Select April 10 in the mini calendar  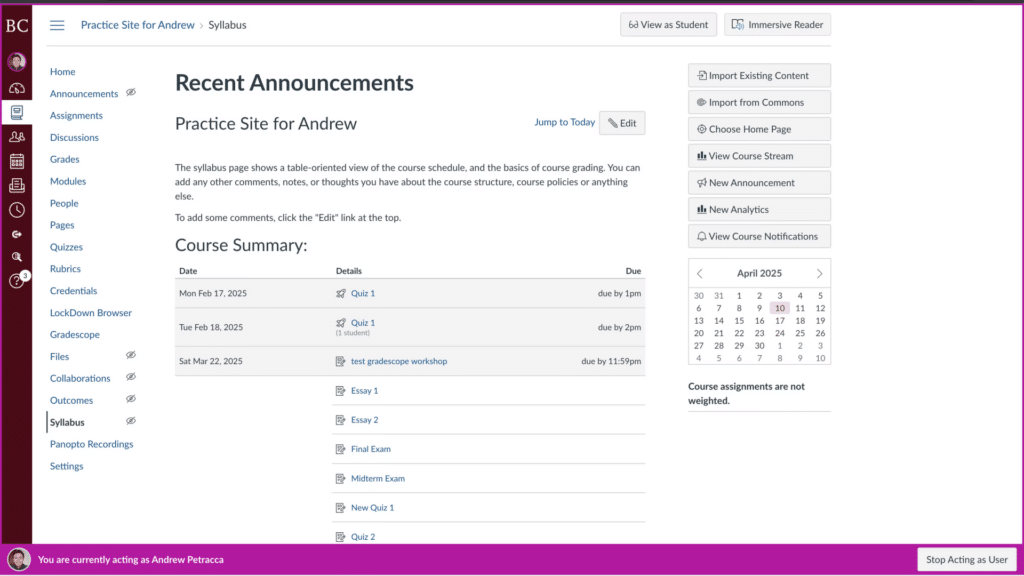pos(780,308)
